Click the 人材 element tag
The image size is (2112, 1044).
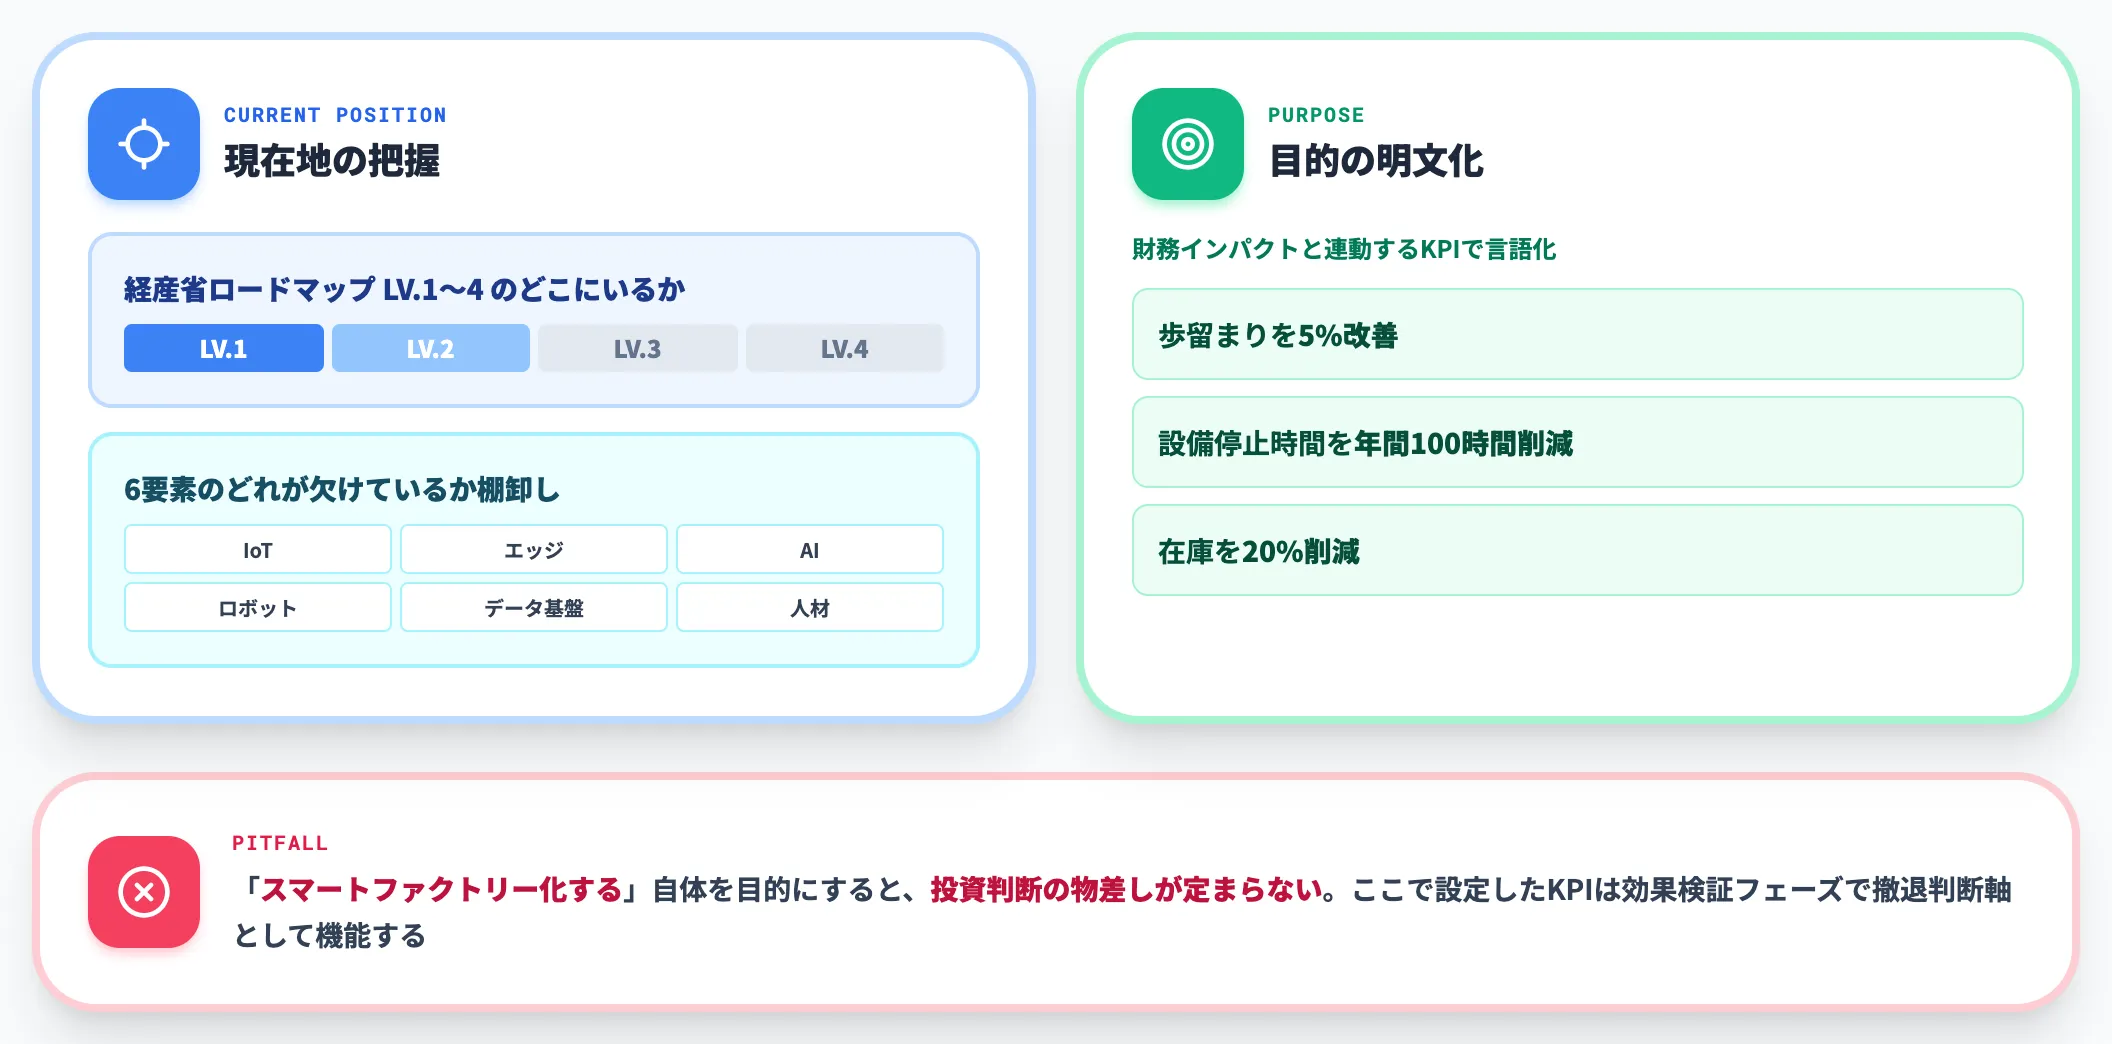pos(810,608)
